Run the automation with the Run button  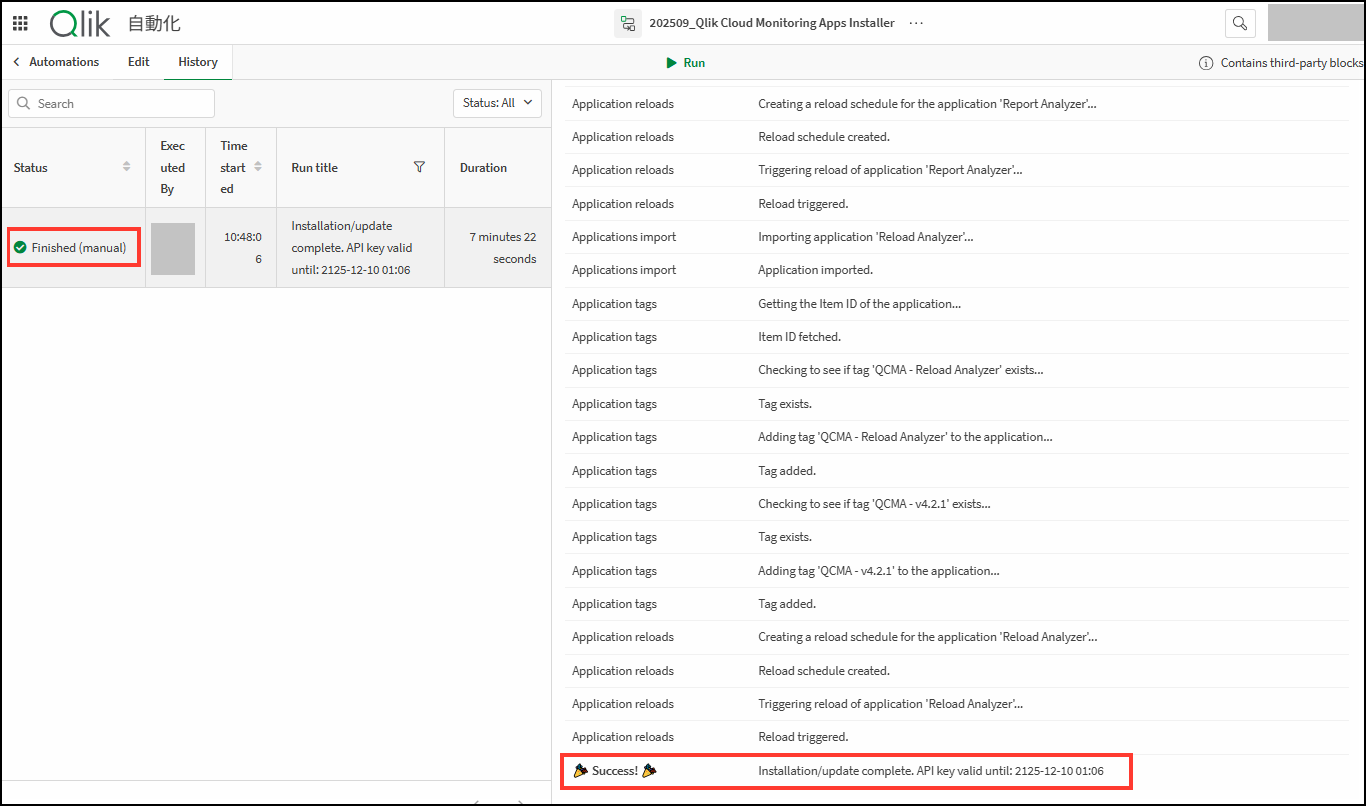pyautogui.click(x=686, y=63)
